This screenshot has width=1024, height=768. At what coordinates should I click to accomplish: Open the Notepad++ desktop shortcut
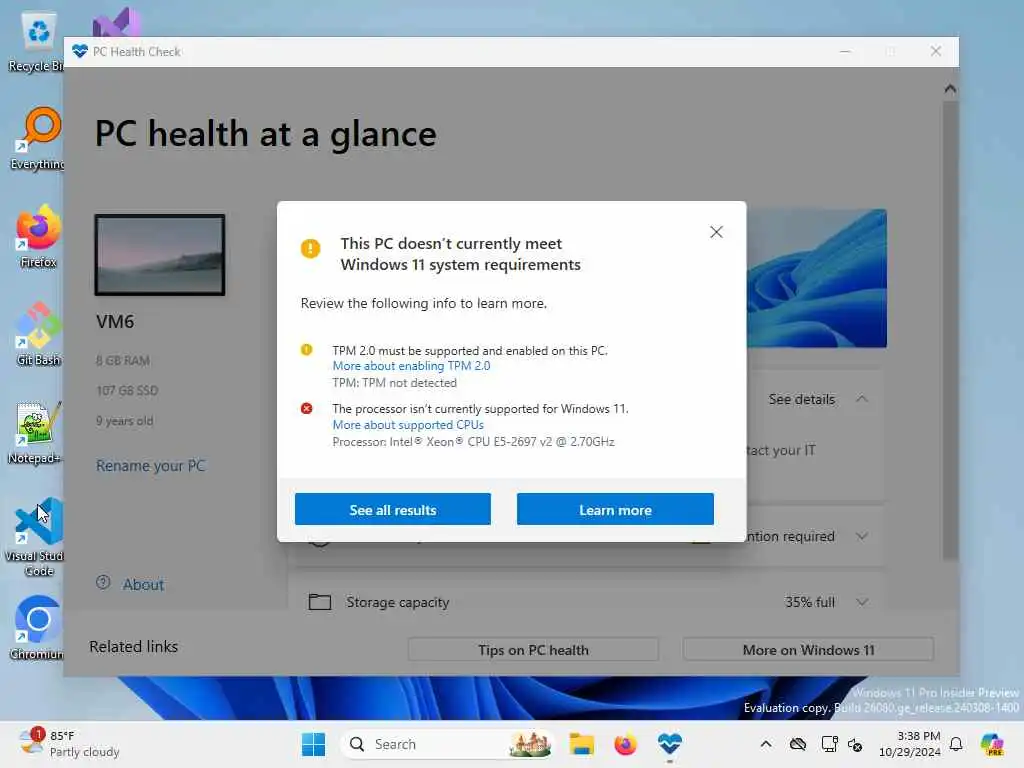(x=37, y=432)
